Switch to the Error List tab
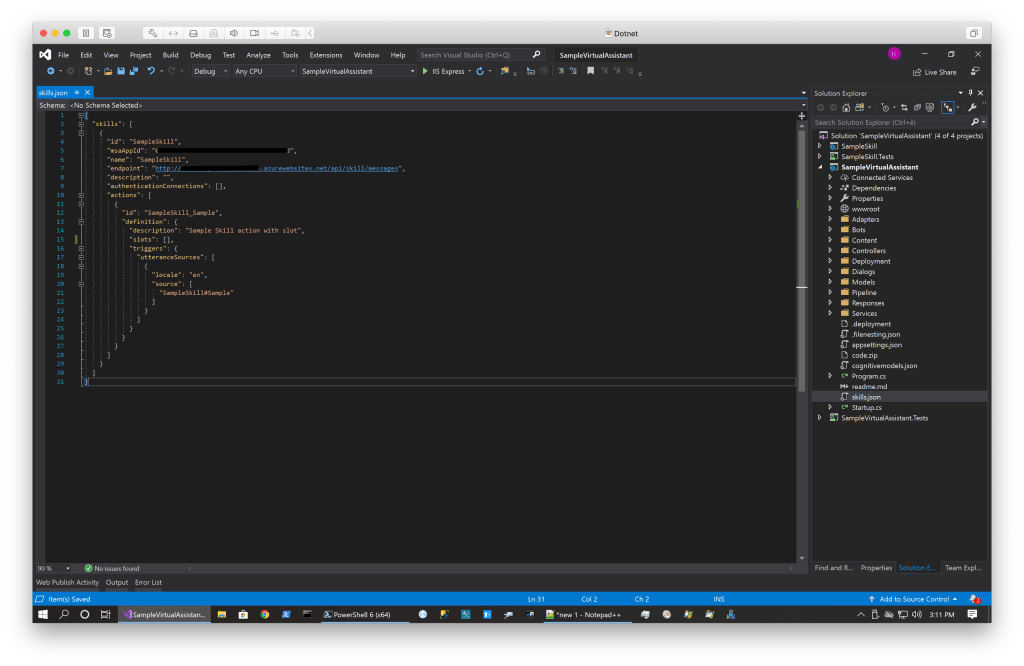The height and width of the screenshot is (666, 1024). point(148,582)
